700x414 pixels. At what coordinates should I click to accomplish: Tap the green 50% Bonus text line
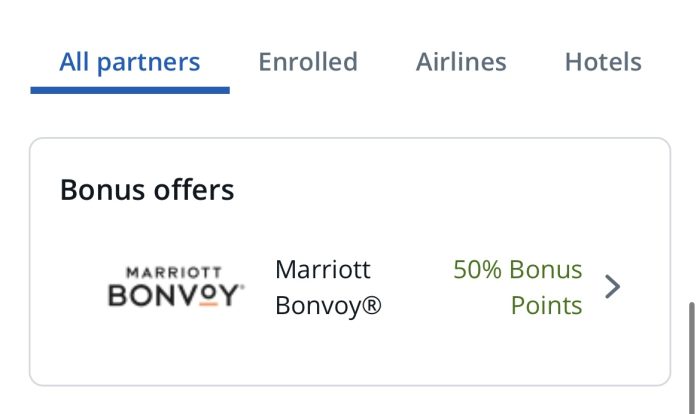pyautogui.click(x=518, y=269)
